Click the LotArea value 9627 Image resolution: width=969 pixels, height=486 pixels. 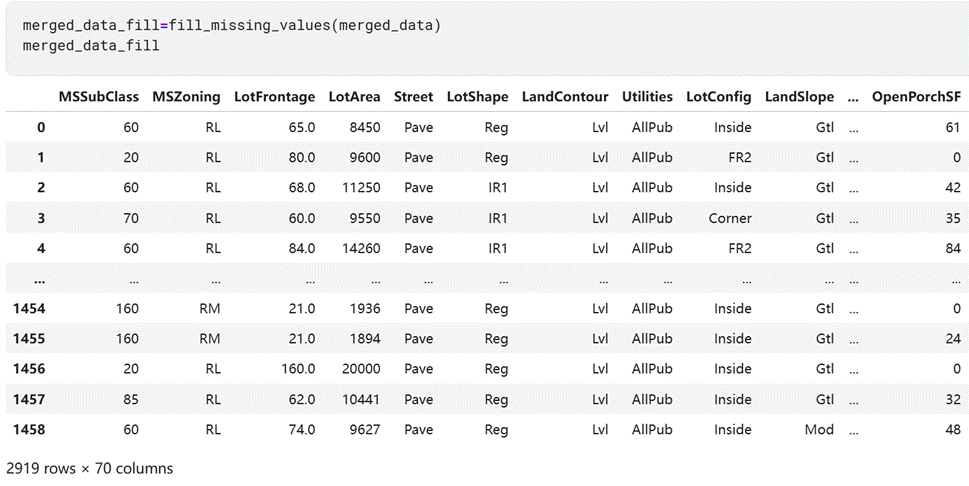[x=364, y=430]
